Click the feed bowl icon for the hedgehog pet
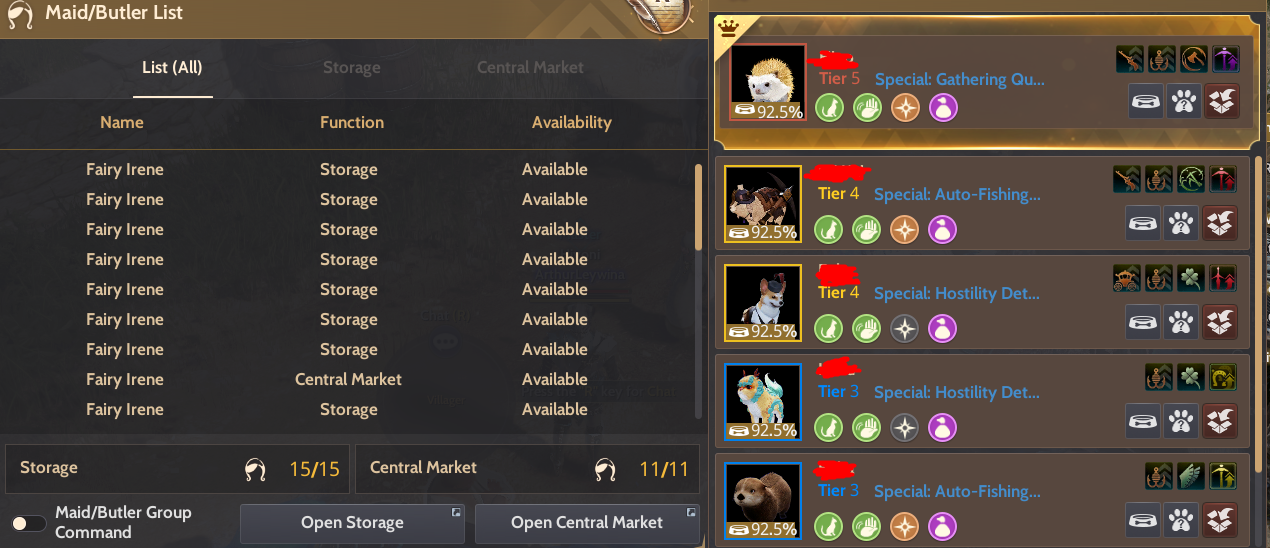The height and width of the screenshot is (548, 1270). pyautogui.click(x=1145, y=102)
